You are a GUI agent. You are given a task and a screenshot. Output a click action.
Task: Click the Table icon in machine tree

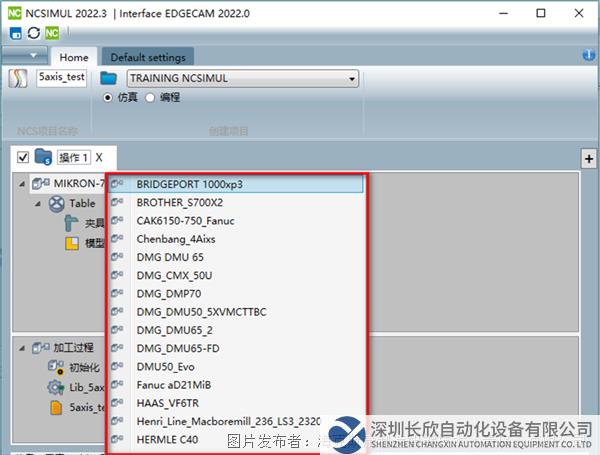(x=56, y=203)
